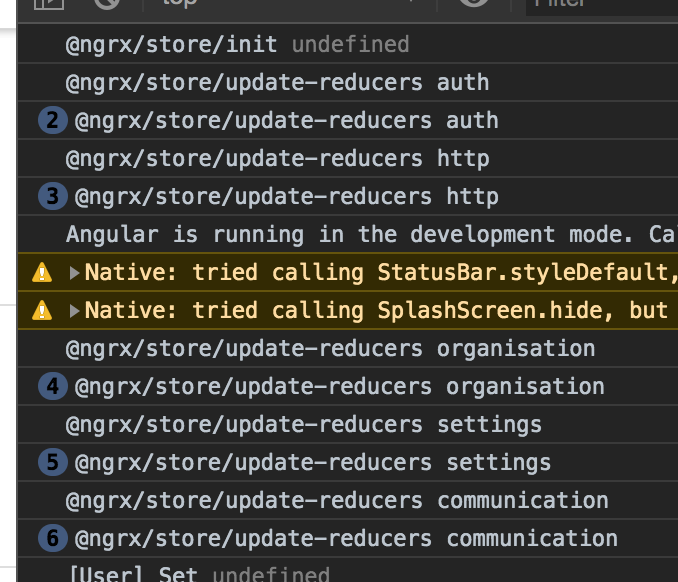Select the 'update-reducers organisation' line repeated 4 times

(339, 387)
